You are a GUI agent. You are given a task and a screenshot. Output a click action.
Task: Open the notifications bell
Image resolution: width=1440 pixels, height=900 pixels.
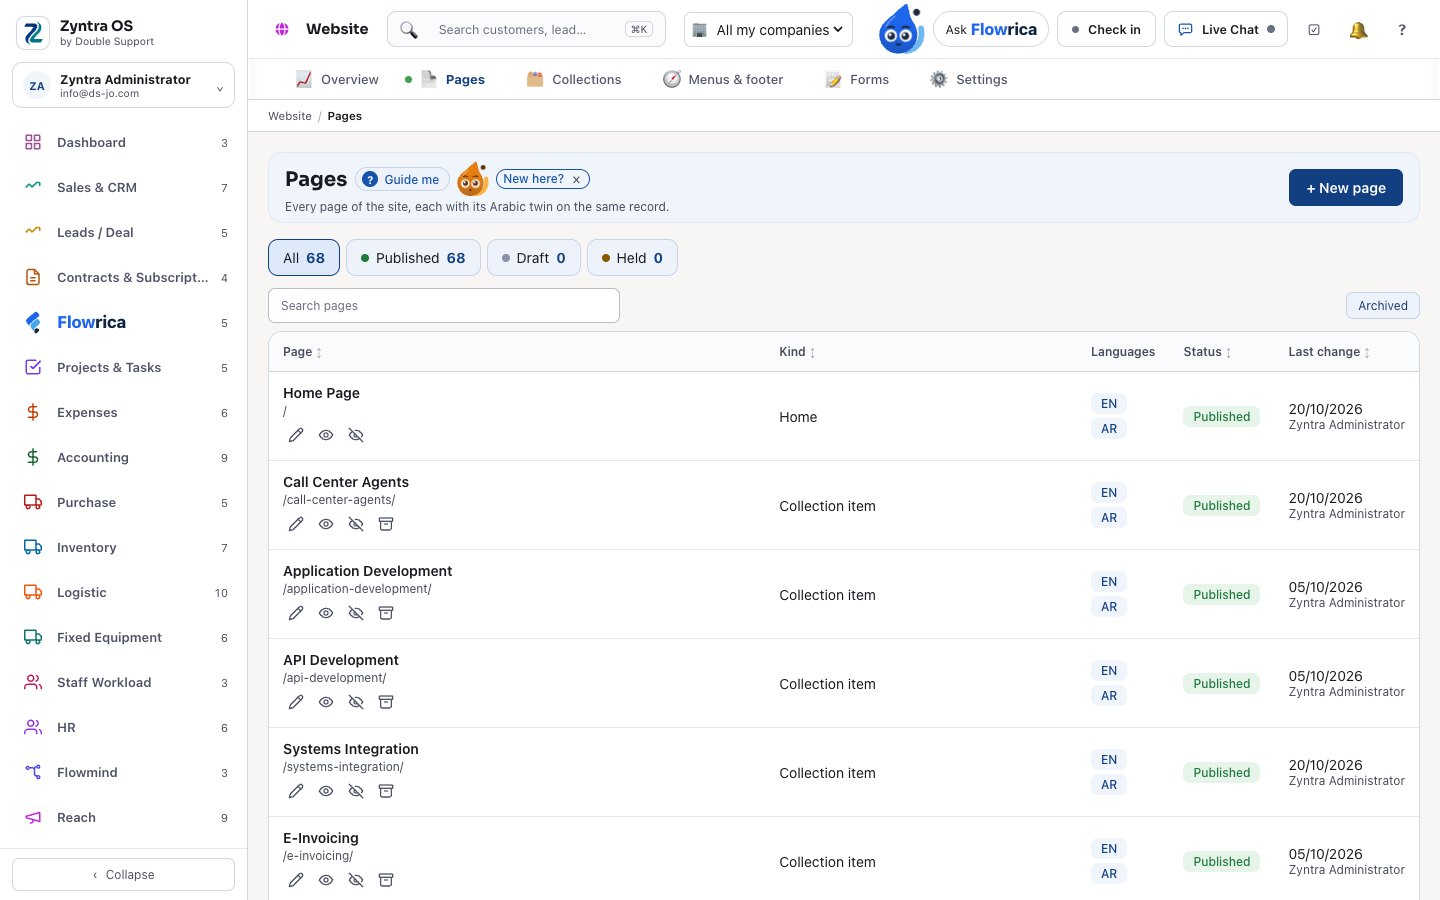[1358, 30]
